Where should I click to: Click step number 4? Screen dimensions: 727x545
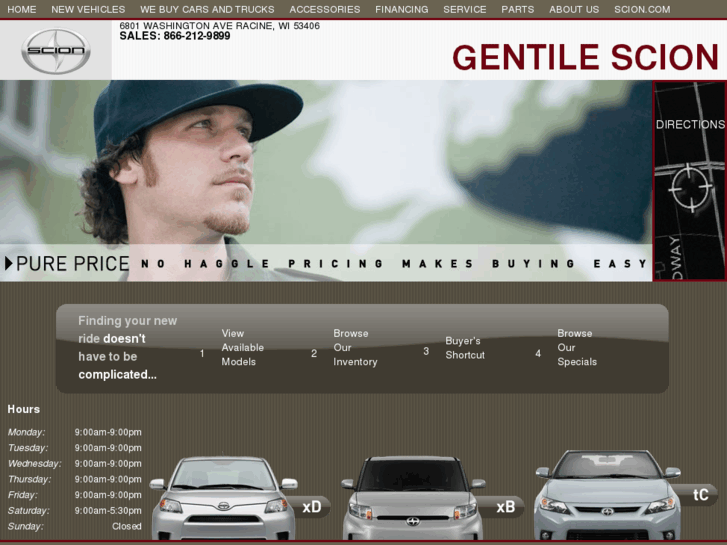coord(538,353)
